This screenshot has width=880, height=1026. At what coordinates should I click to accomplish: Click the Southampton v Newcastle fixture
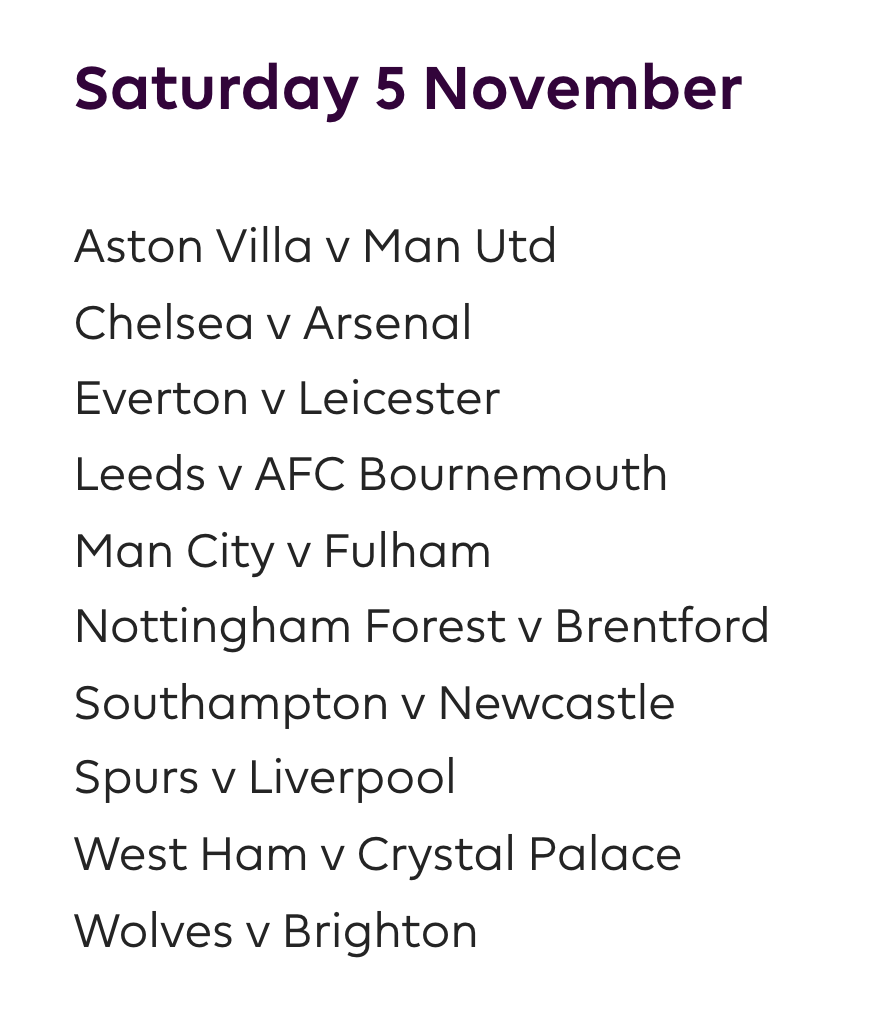point(374,703)
